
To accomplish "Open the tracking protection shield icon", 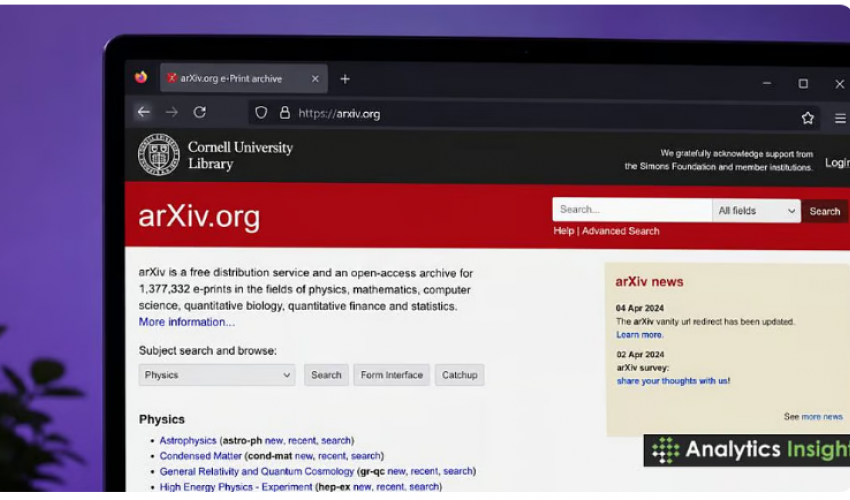I will 261,113.
